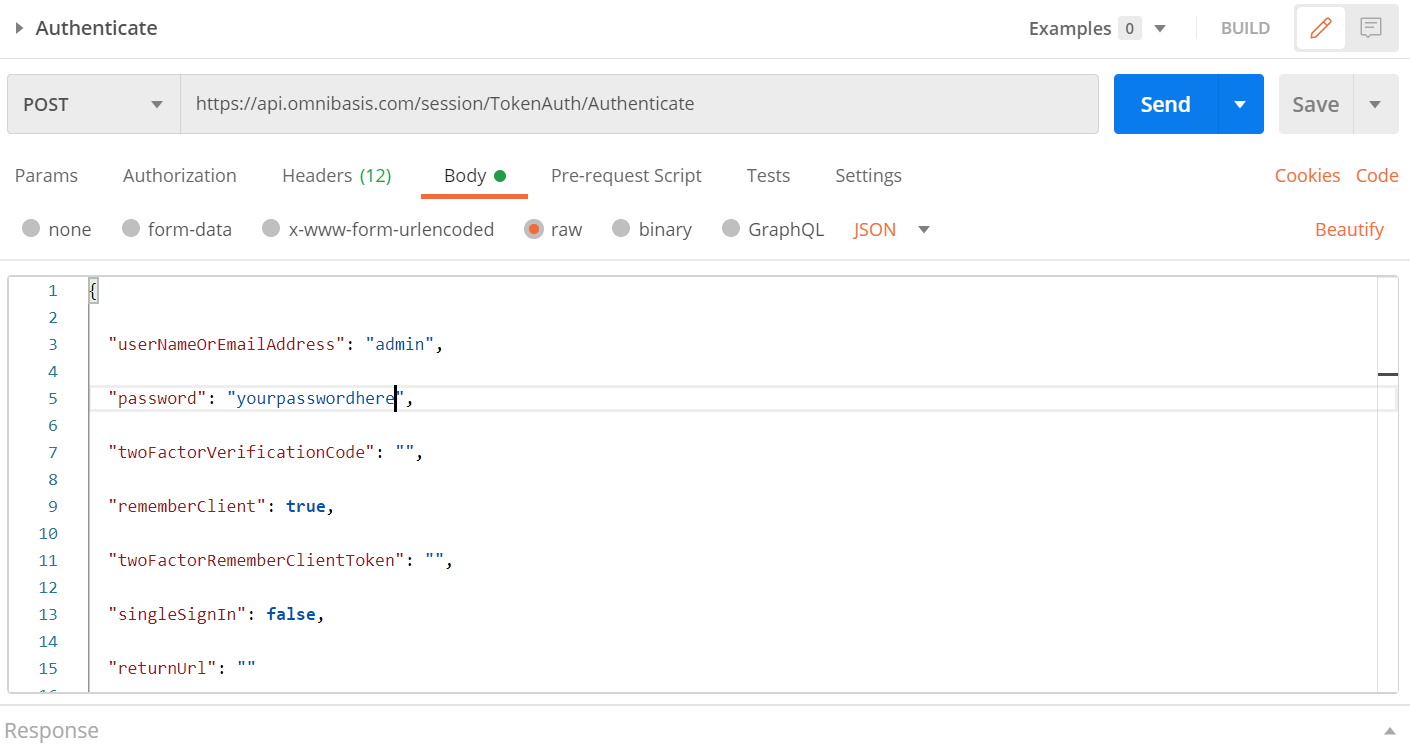Screen dimensions: 1410x747
Task: Open the Authorization tab
Action: tap(180, 175)
